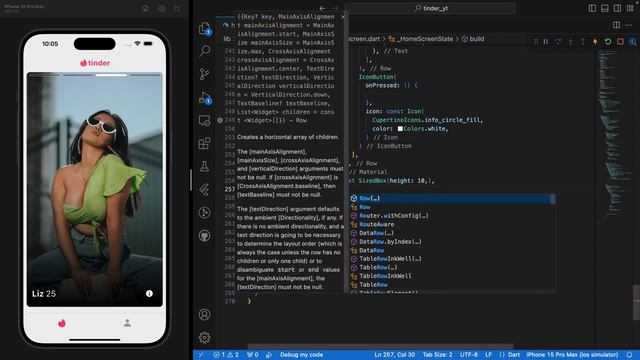Choose the Router.withConfig(…) suggestion
The image size is (640, 360).
click(x=452, y=216)
